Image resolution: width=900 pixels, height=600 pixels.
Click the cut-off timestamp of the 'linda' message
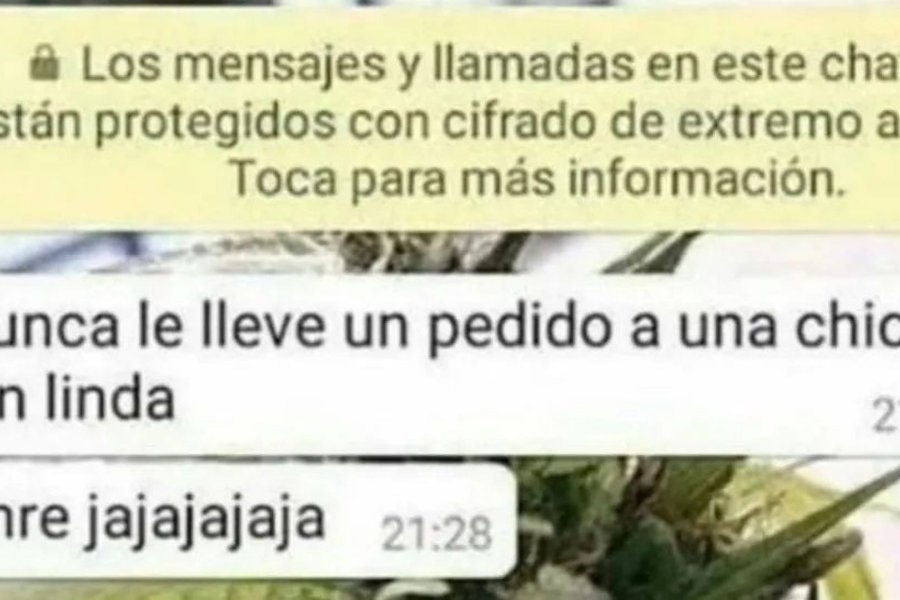[x=886, y=415]
